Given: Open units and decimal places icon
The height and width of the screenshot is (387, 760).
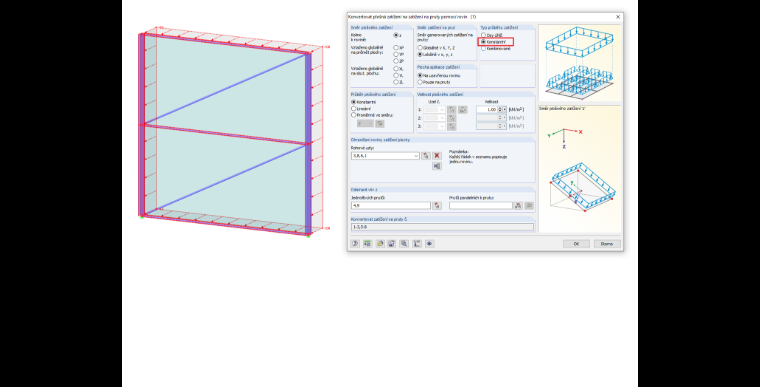Looking at the screenshot, I should [x=367, y=243].
